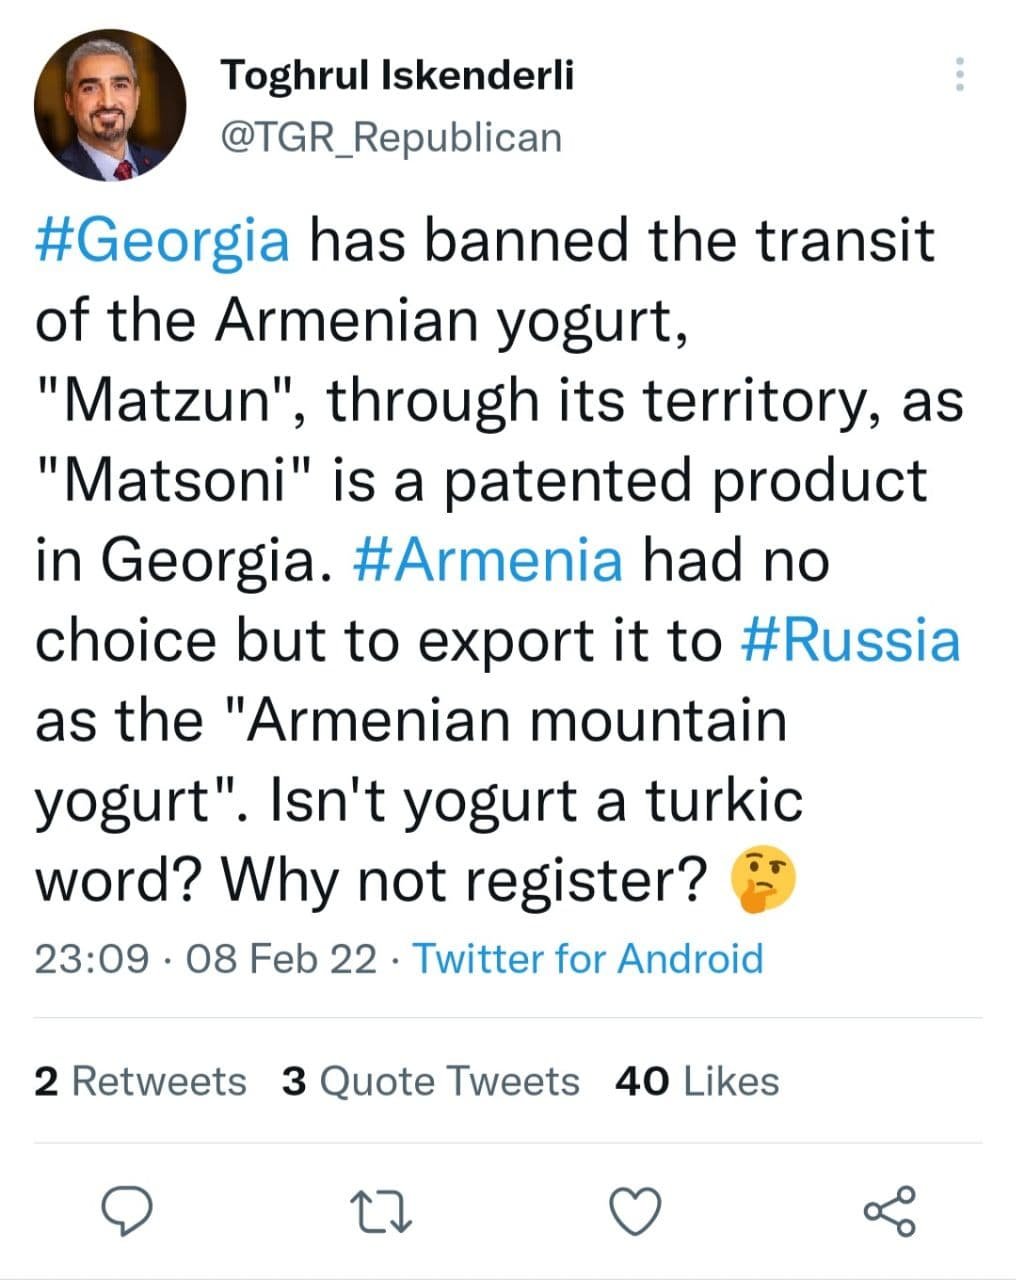Tap the retweet arrows icon
The width and height of the screenshot is (1016, 1280).
click(384, 1213)
